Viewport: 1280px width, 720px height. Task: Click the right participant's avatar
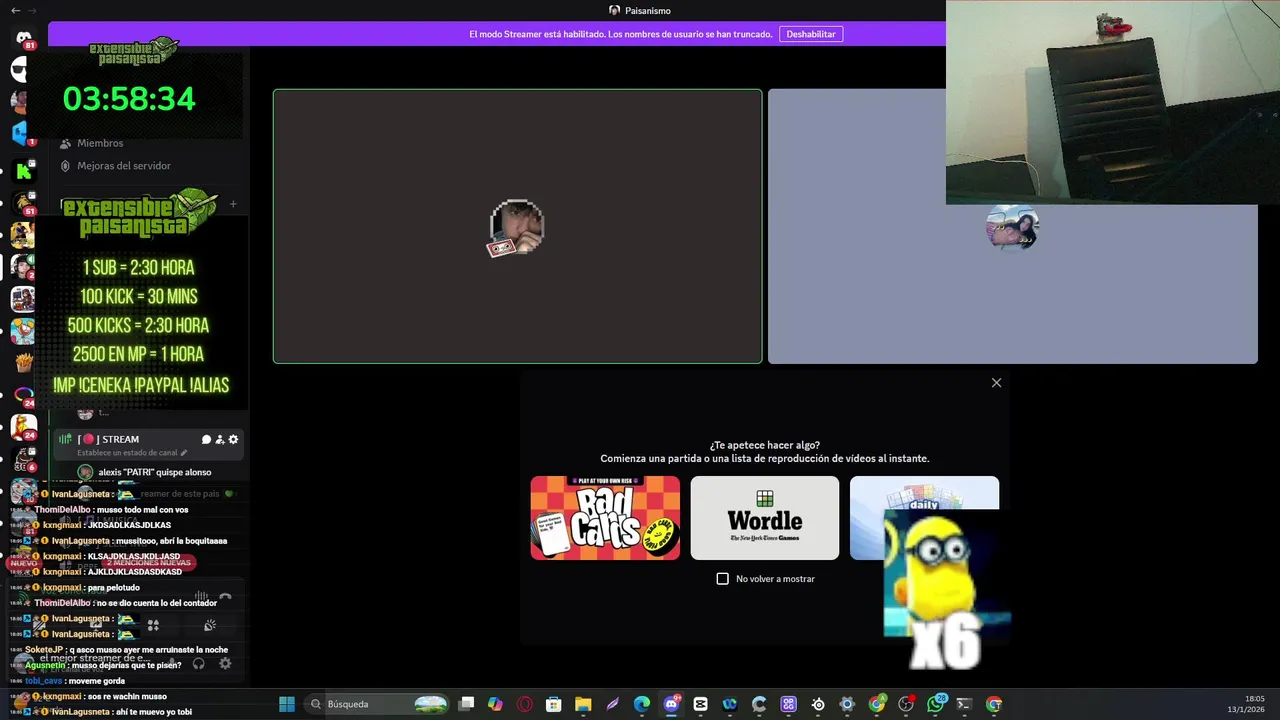pyautogui.click(x=1012, y=227)
